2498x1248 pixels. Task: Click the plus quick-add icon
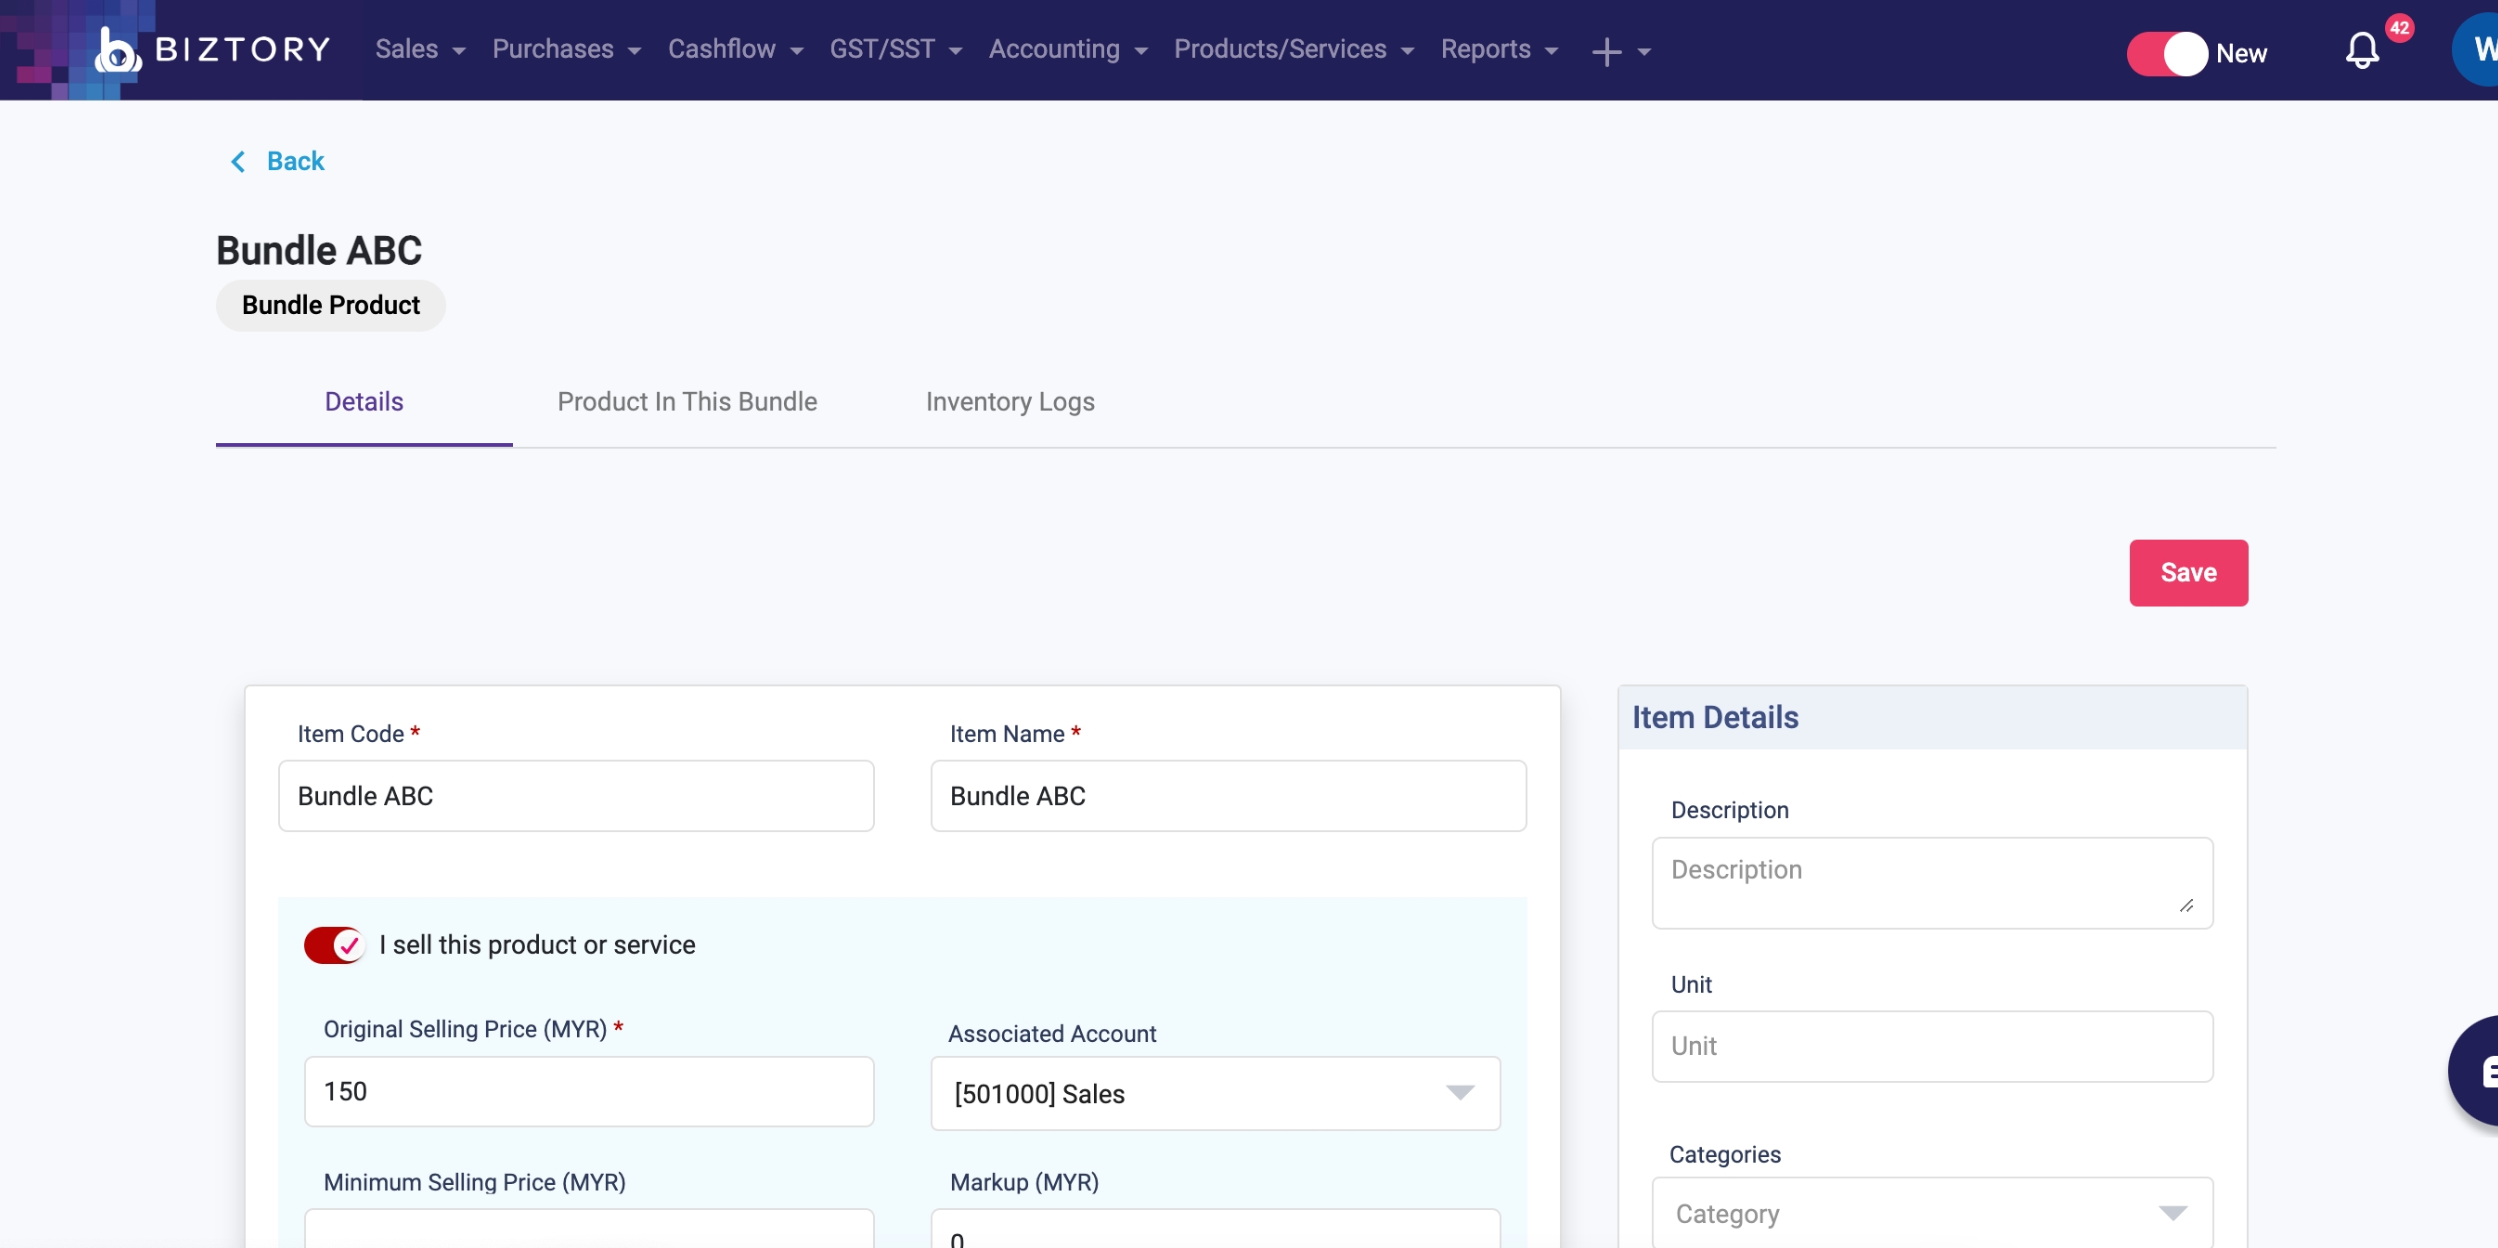point(1606,51)
